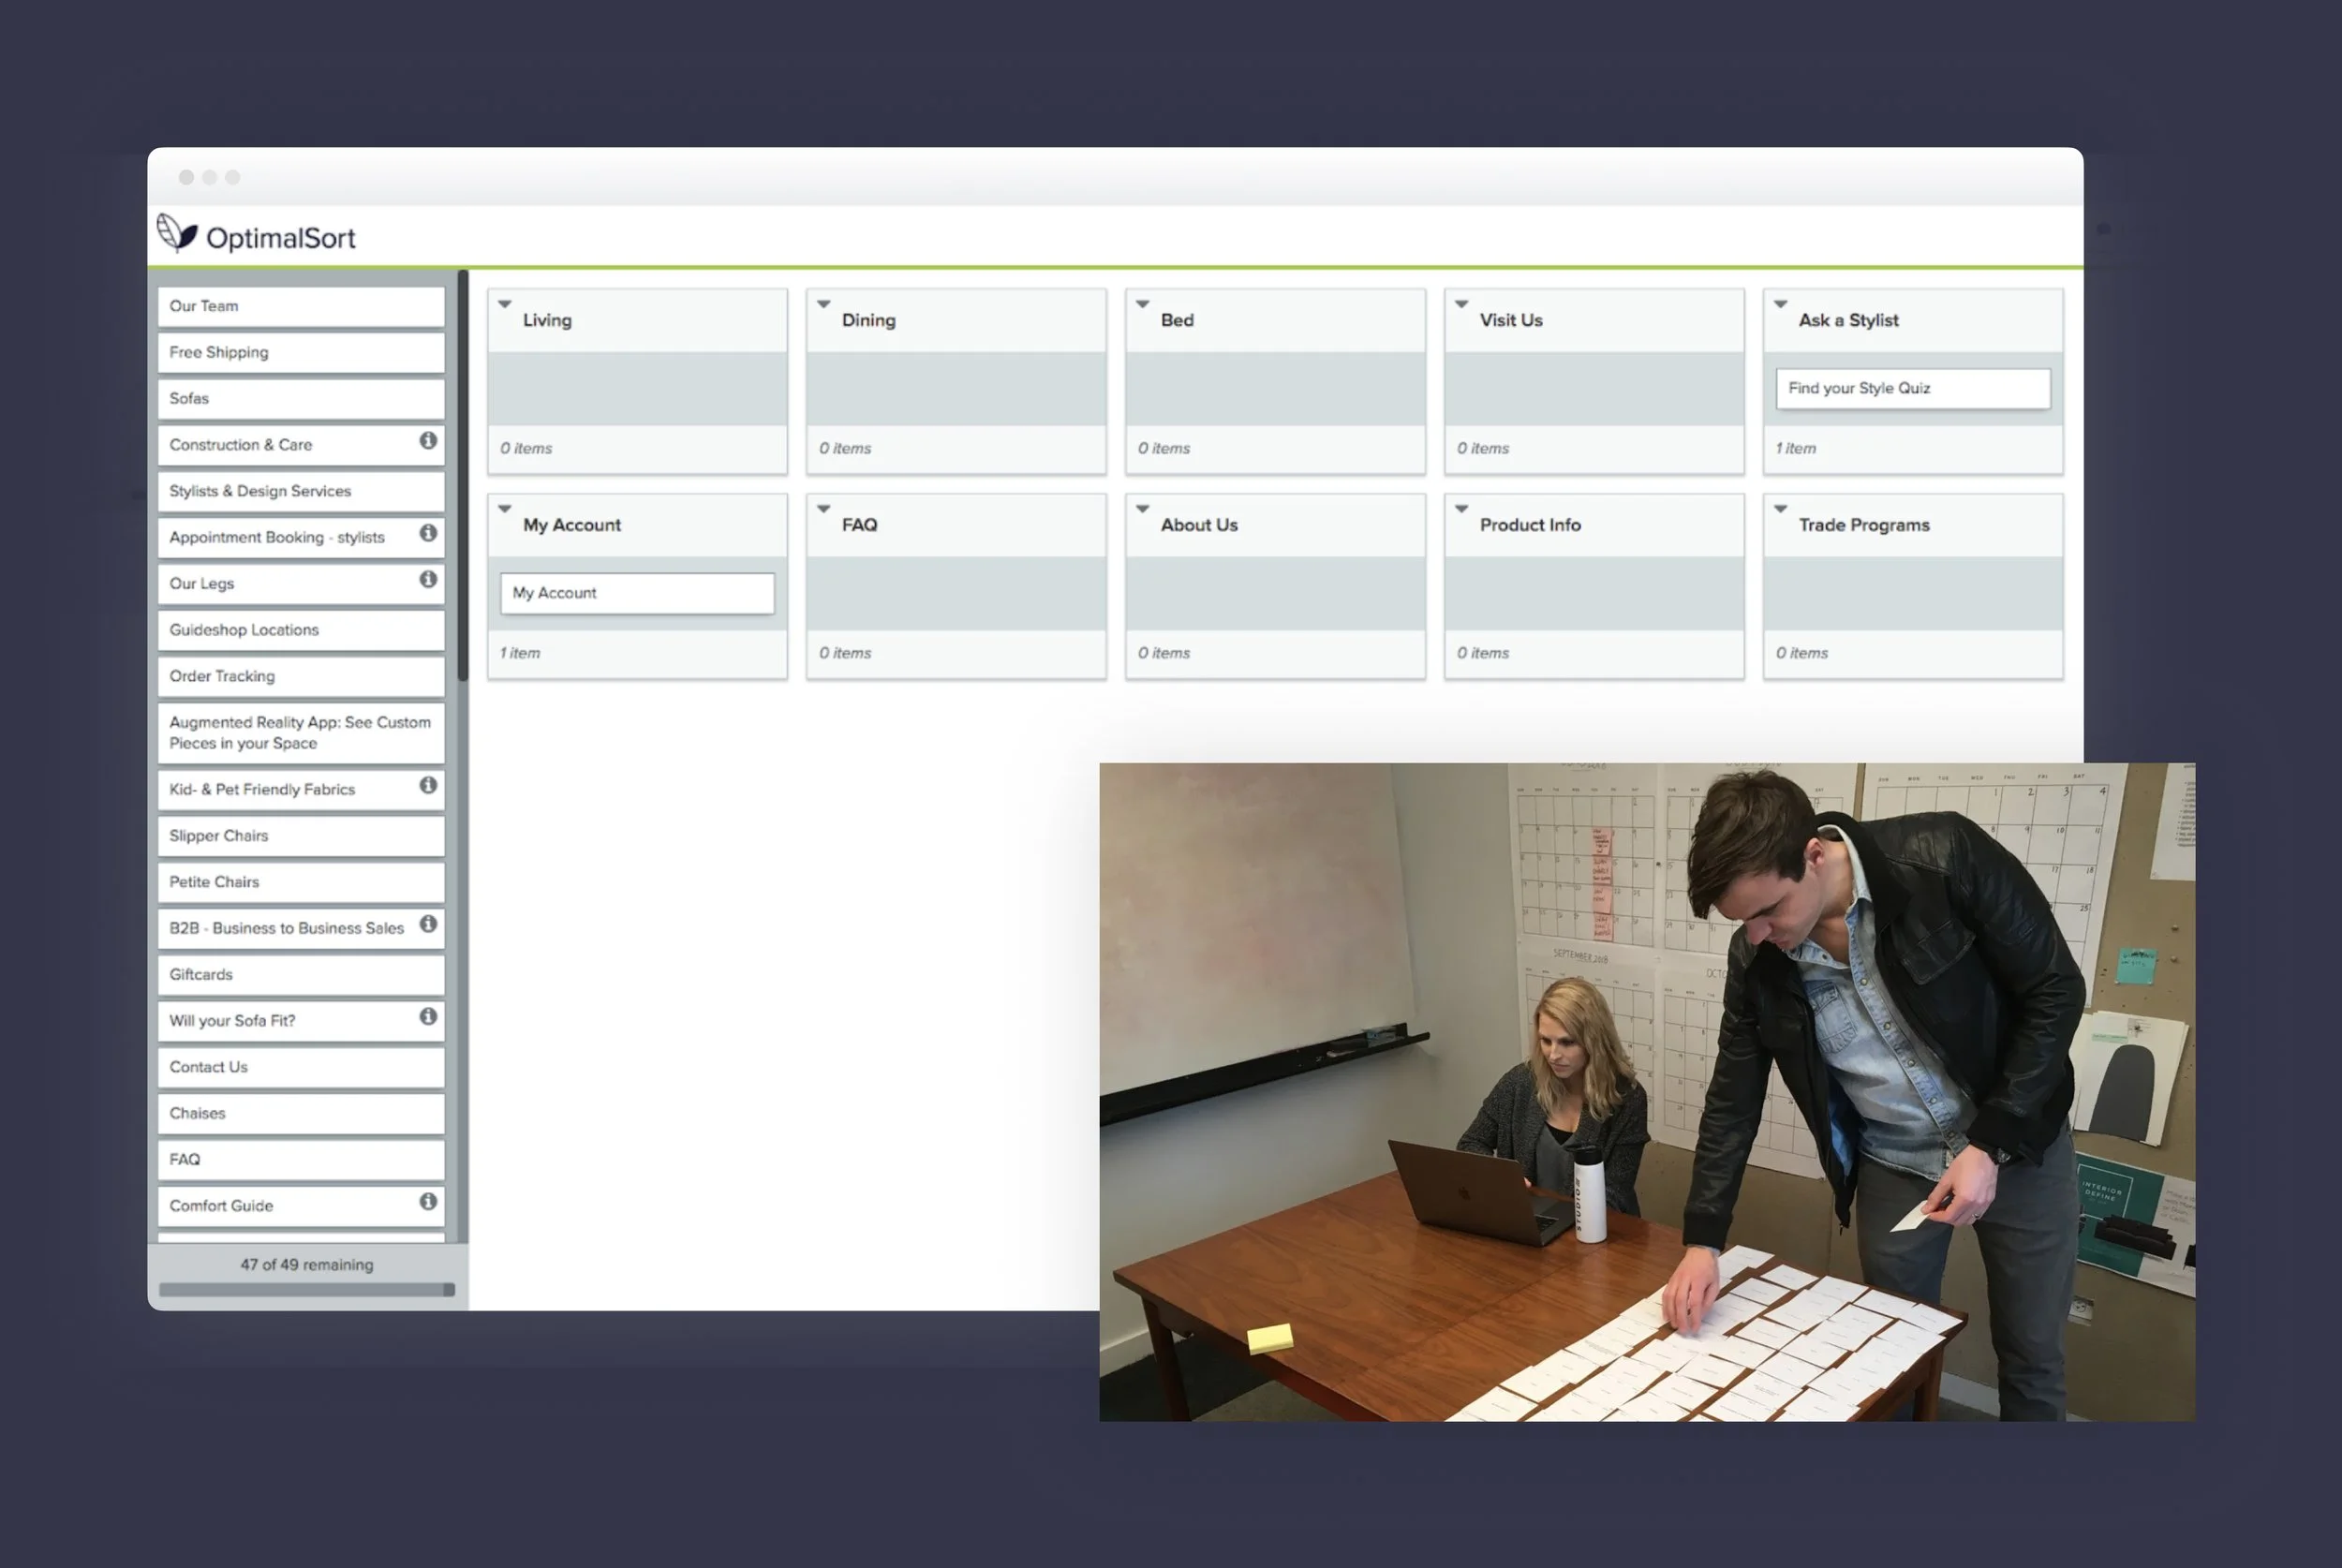Click info icon on B2B Business Sales card
Image resolution: width=2342 pixels, height=1568 pixels.
428,924
